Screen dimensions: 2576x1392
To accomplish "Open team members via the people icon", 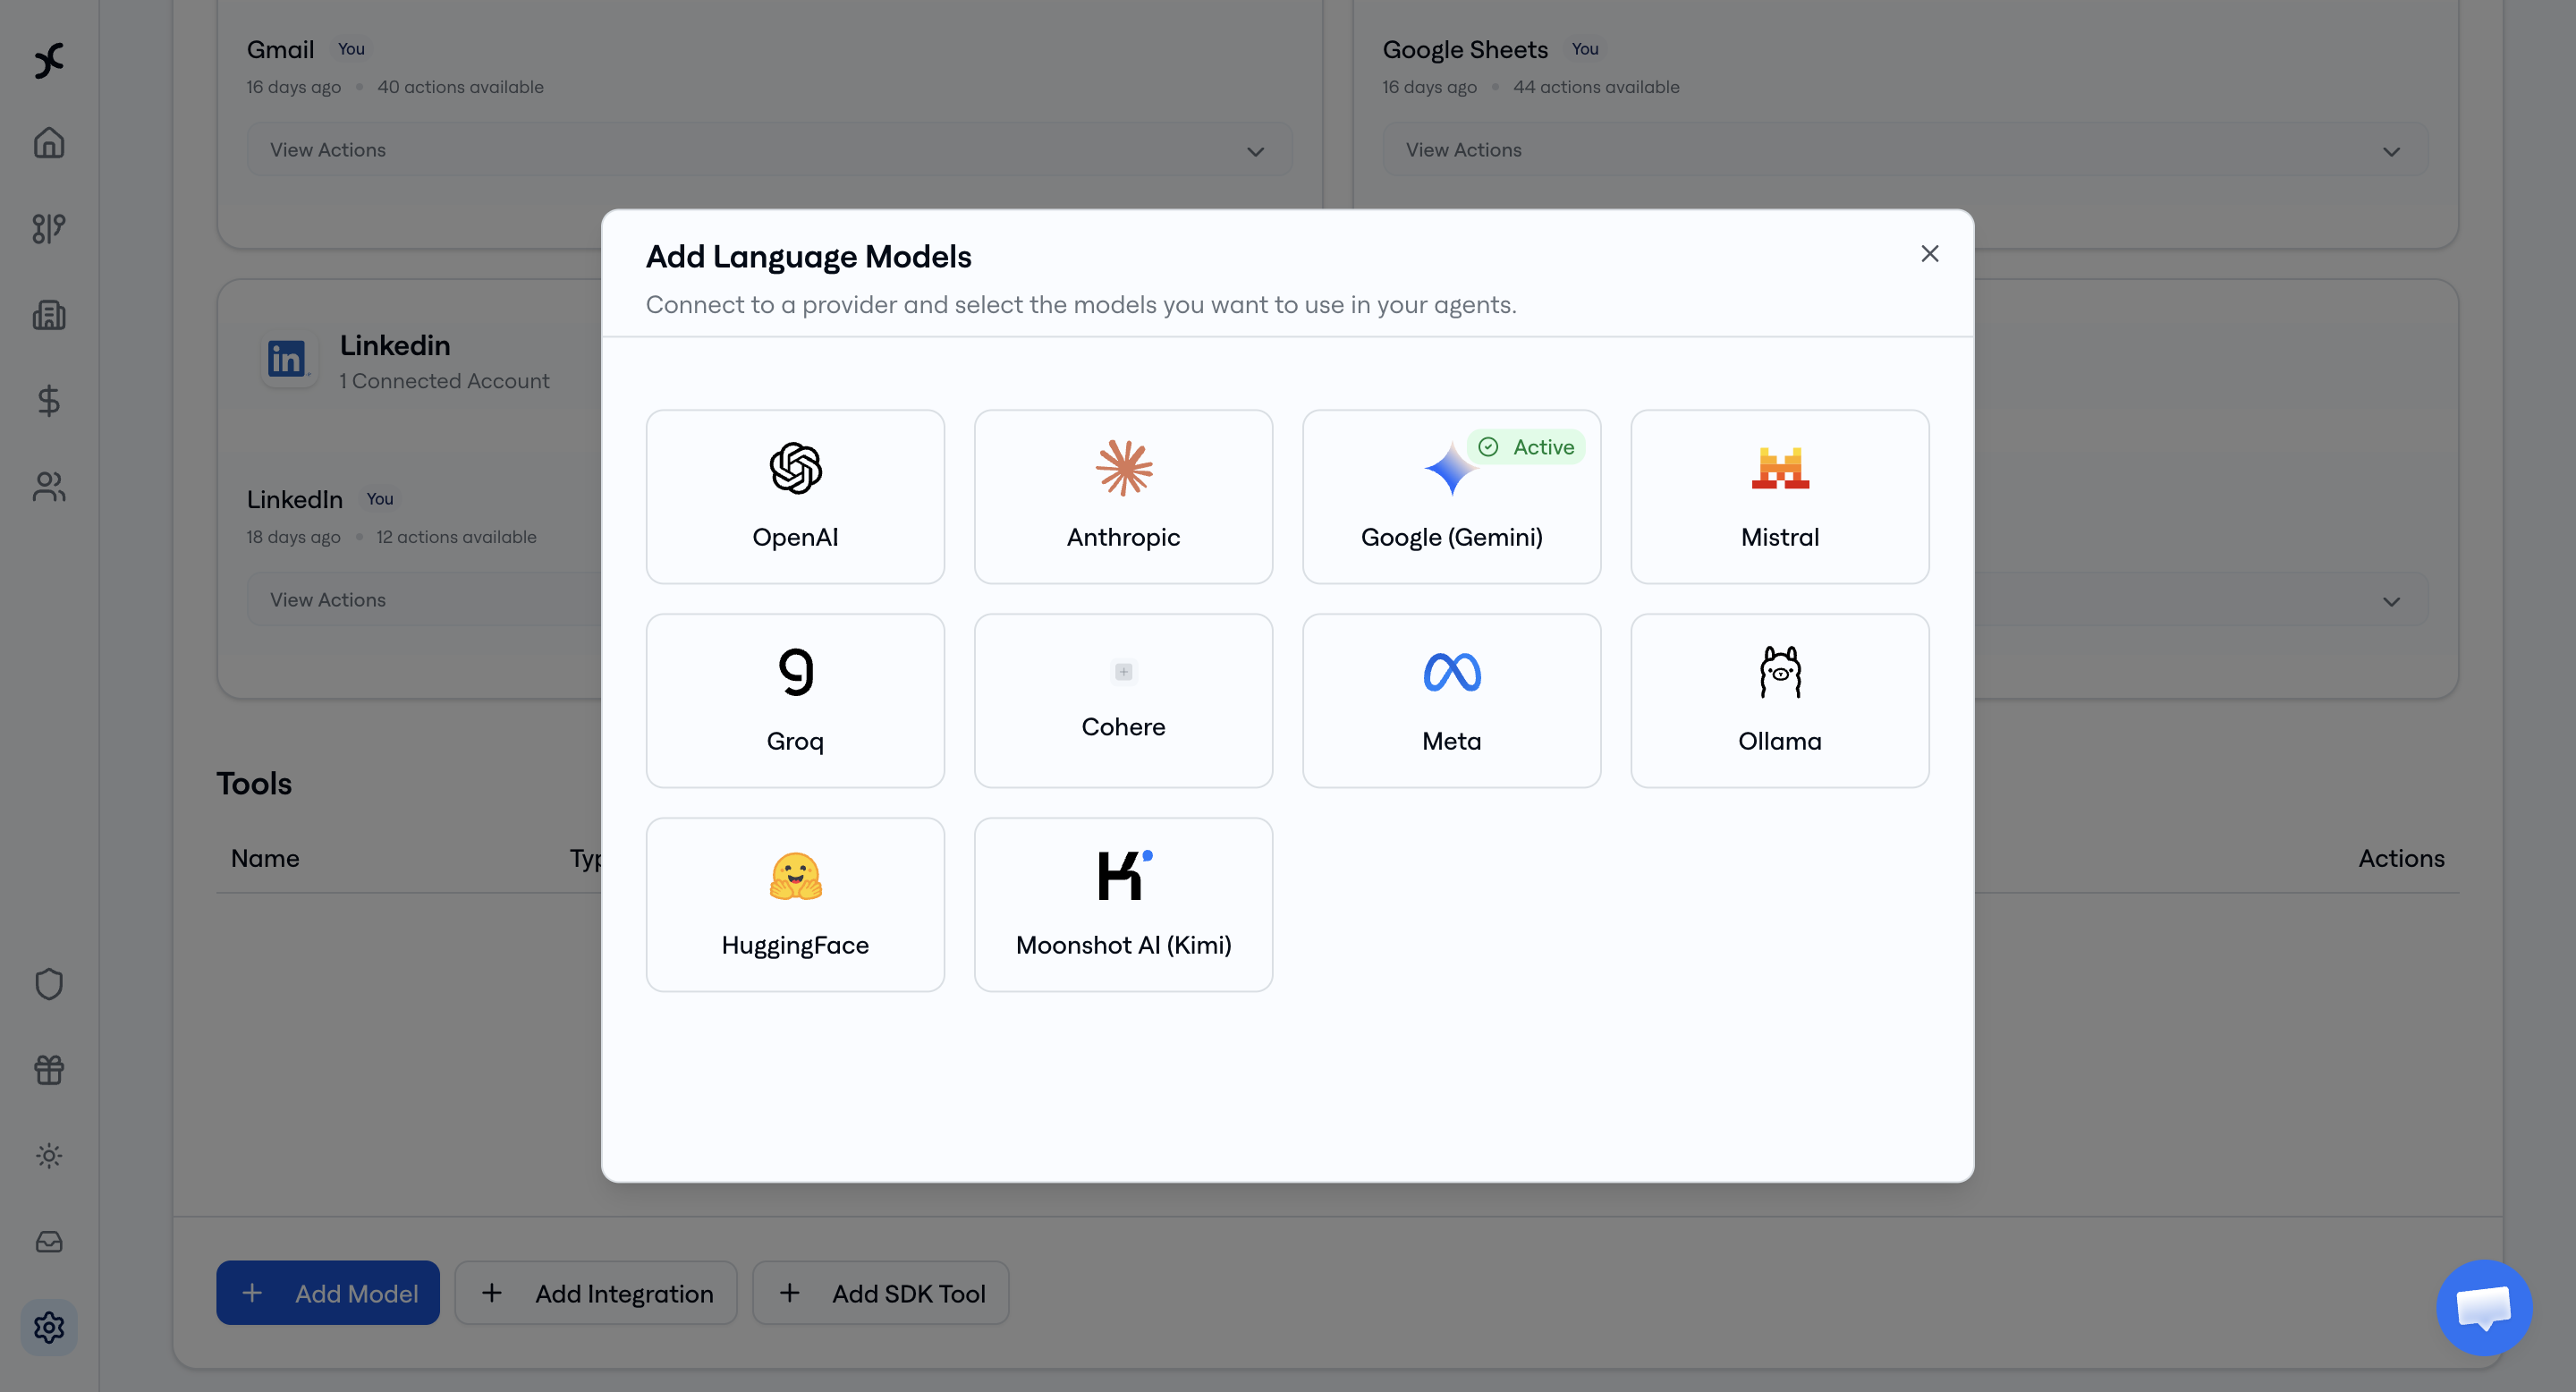I will [48, 487].
